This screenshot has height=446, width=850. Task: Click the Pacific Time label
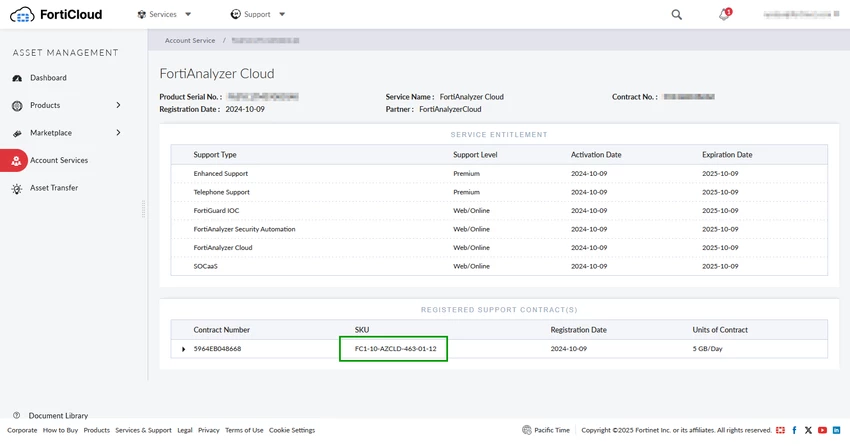552,430
